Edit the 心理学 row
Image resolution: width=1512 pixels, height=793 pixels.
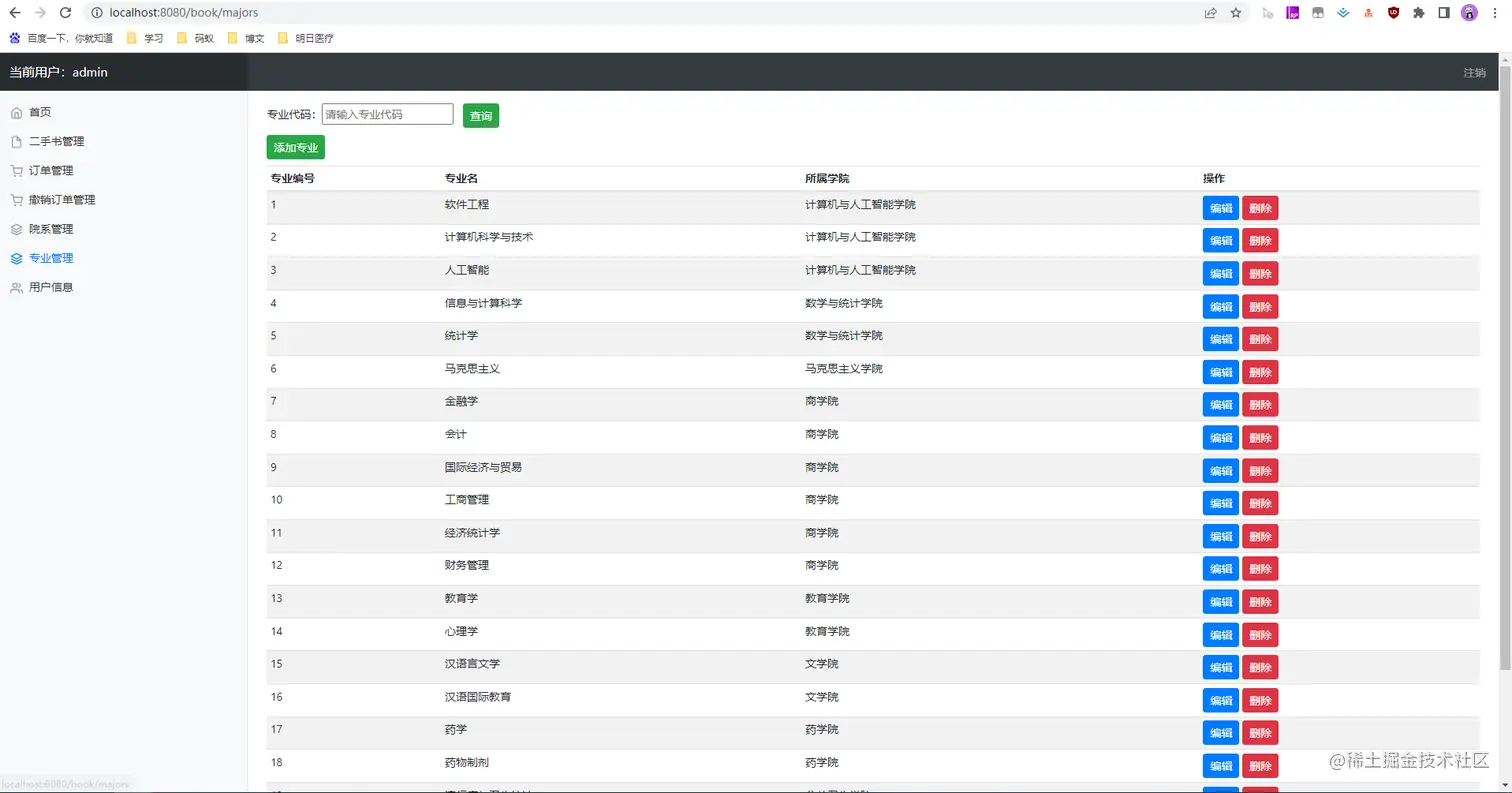point(1221,635)
